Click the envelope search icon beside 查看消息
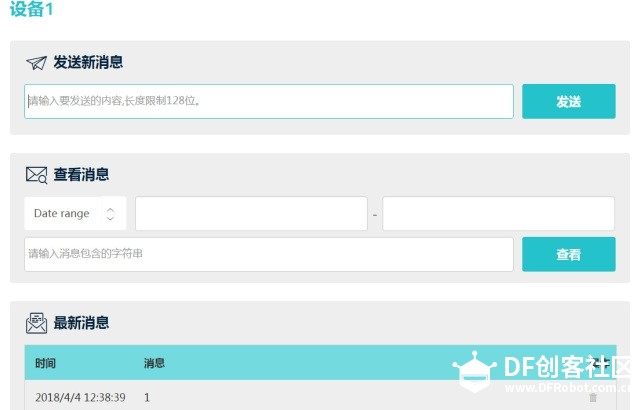This screenshot has height=410, width=640. [37, 175]
